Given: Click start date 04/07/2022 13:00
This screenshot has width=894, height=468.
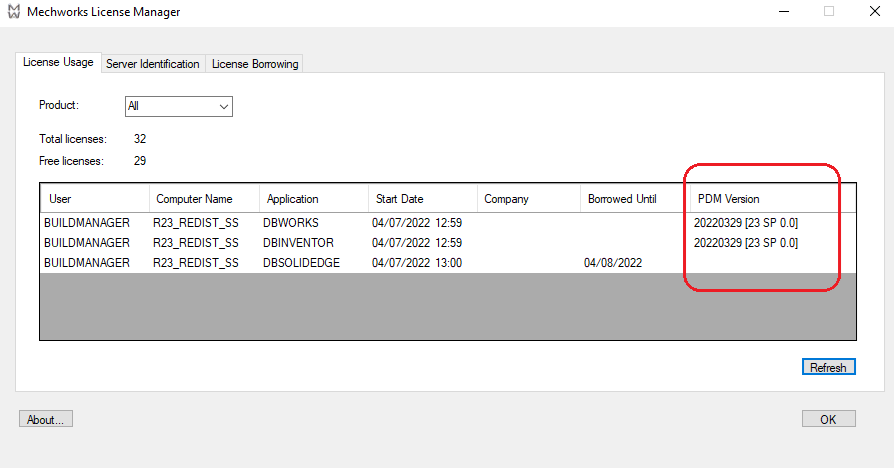Looking at the screenshot, I should (x=417, y=263).
